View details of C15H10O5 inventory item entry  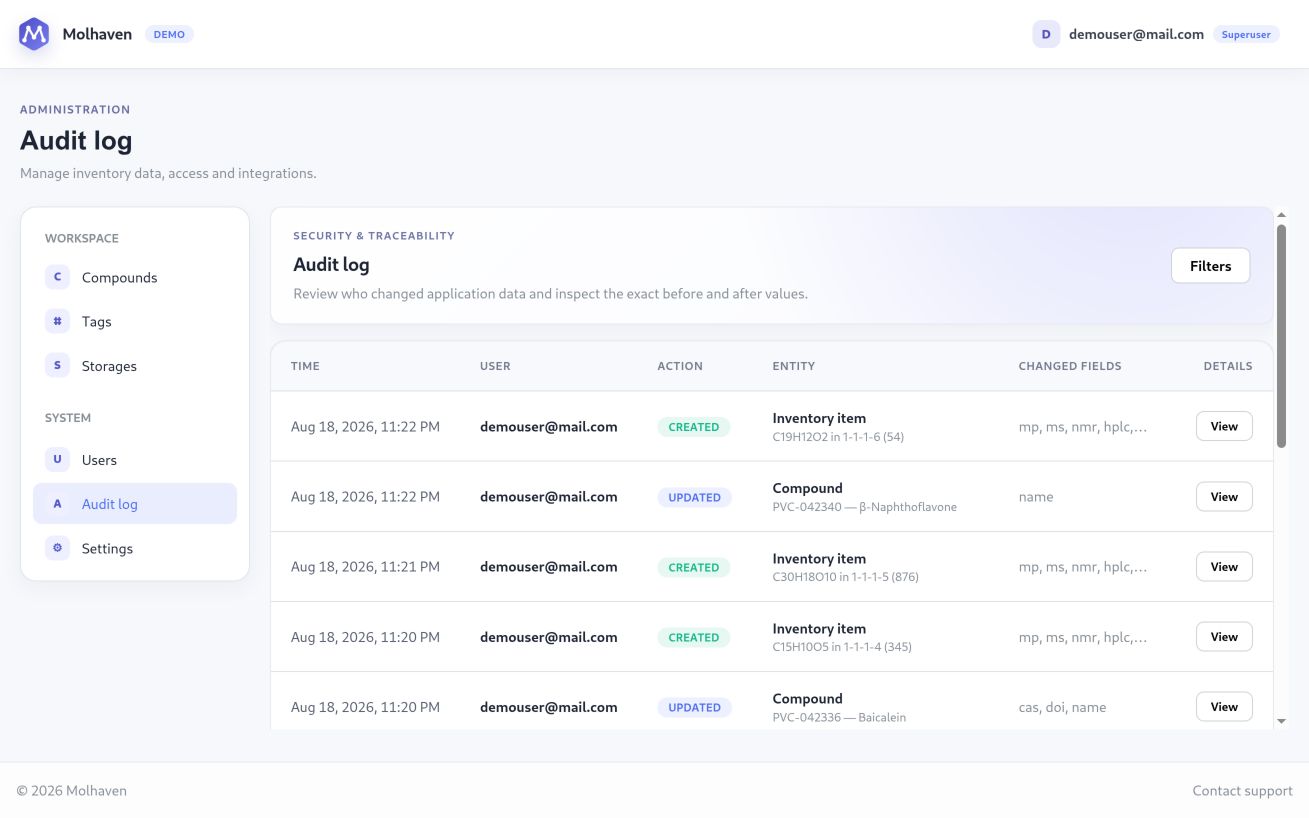1224,636
